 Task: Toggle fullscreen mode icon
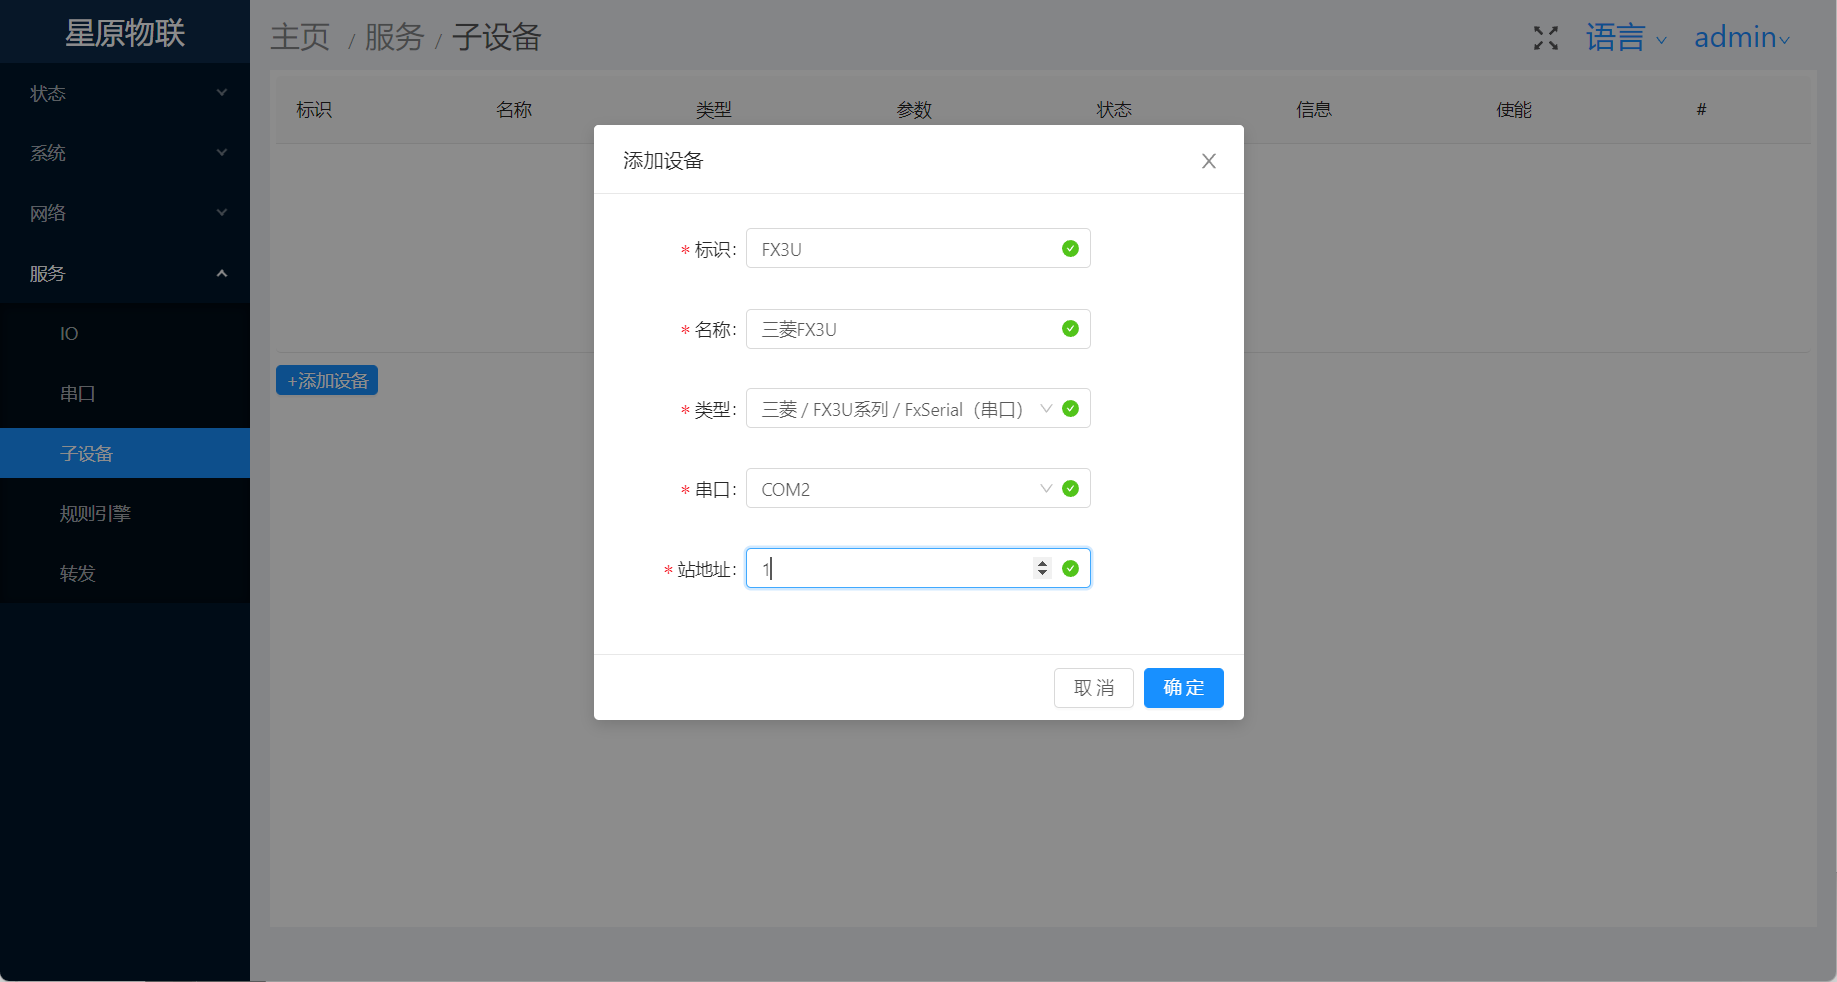1546,38
